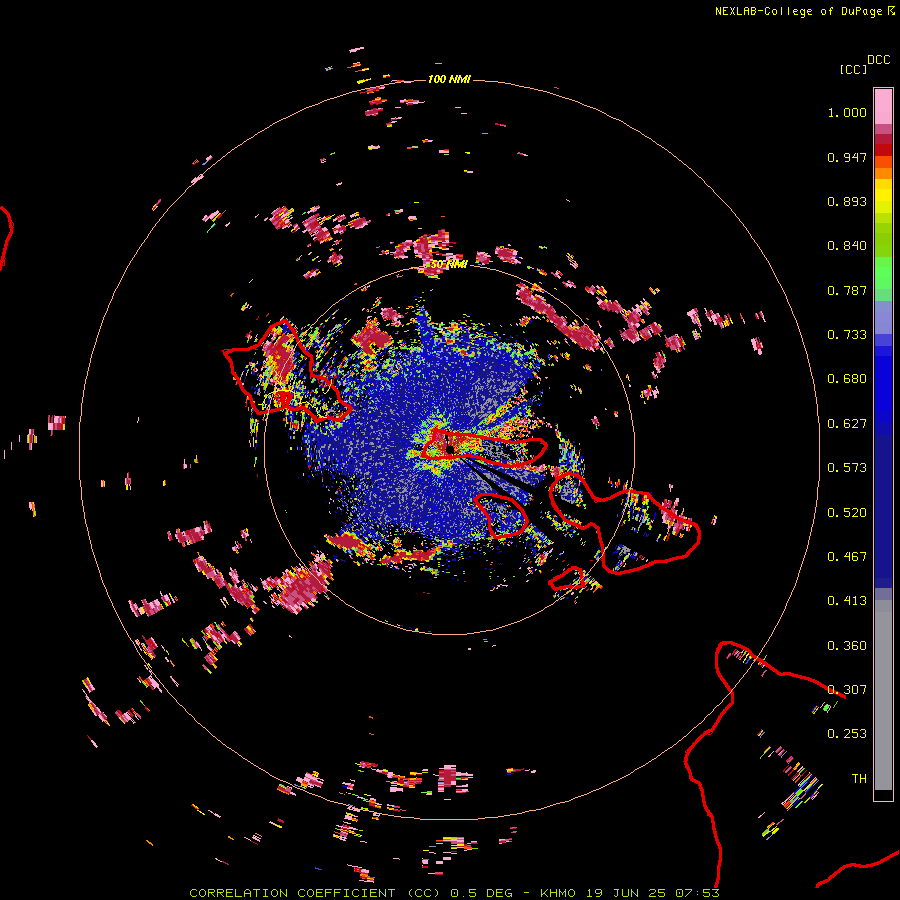Click the 50 NMI range ring label
This screenshot has height=900, width=900.
tap(449, 265)
